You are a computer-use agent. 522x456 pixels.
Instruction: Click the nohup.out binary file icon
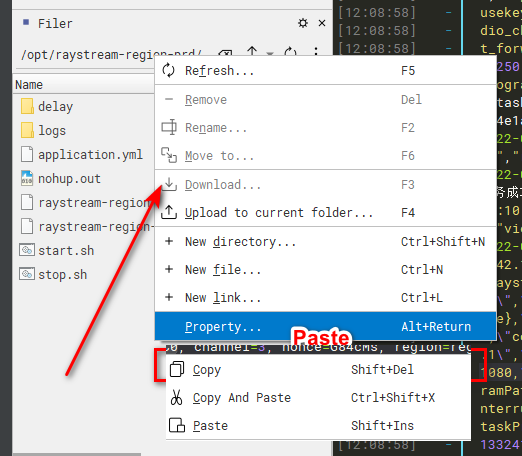coord(27,178)
